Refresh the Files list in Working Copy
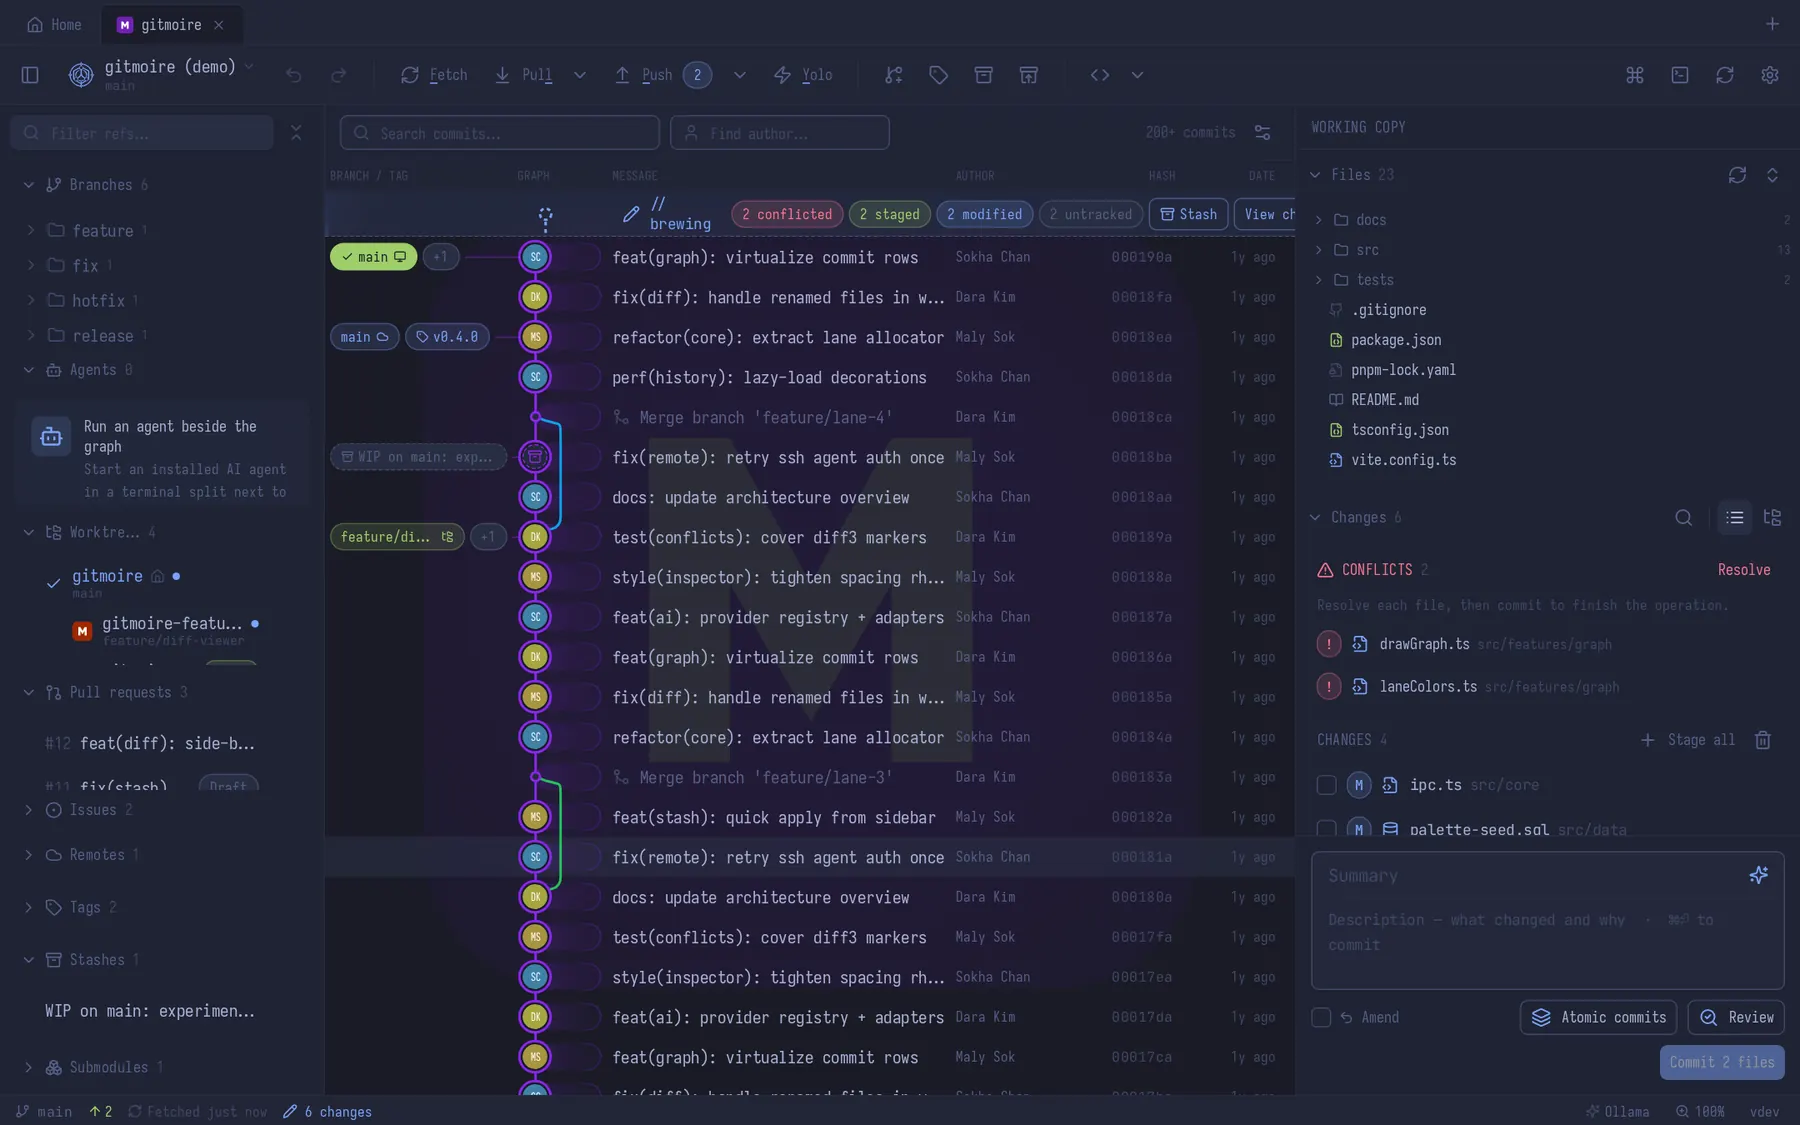This screenshot has height=1125, width=1800. [1737, 175]
